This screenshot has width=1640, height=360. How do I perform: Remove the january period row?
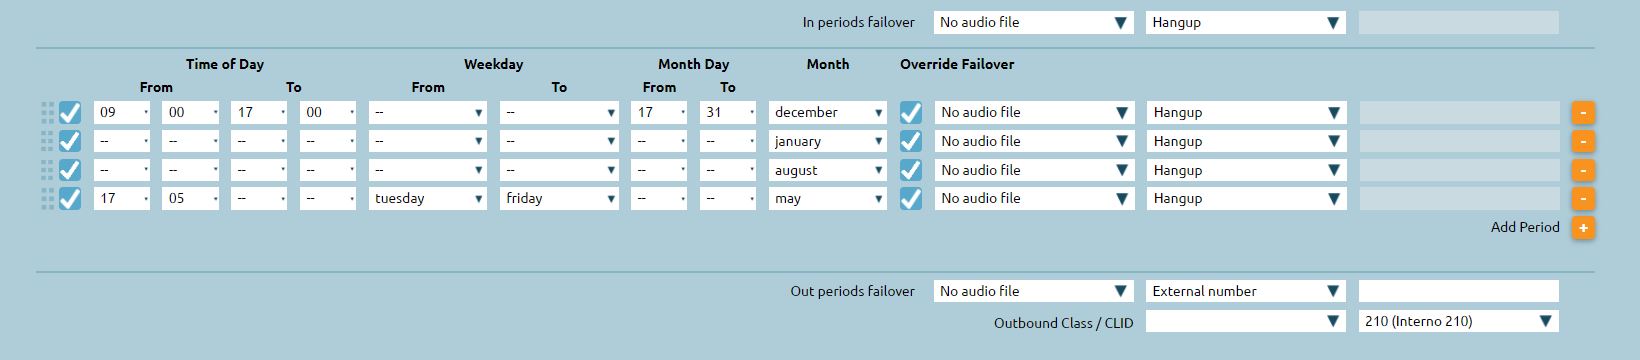1582,141
